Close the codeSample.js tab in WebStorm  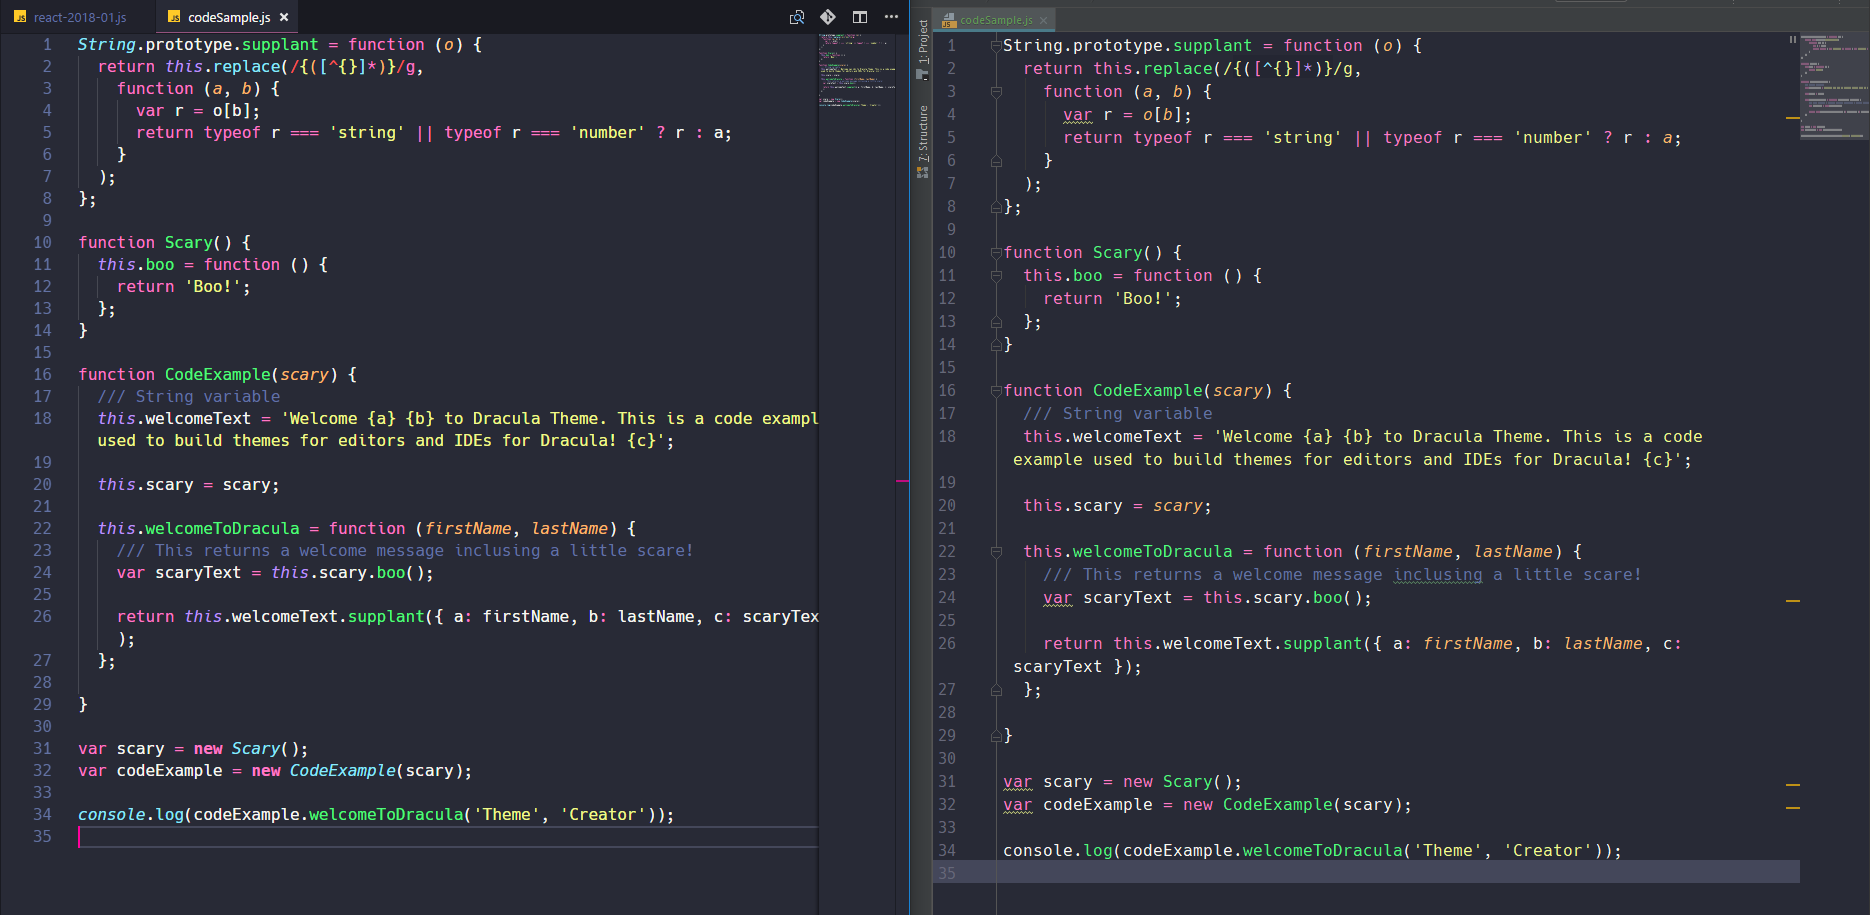1043,20
